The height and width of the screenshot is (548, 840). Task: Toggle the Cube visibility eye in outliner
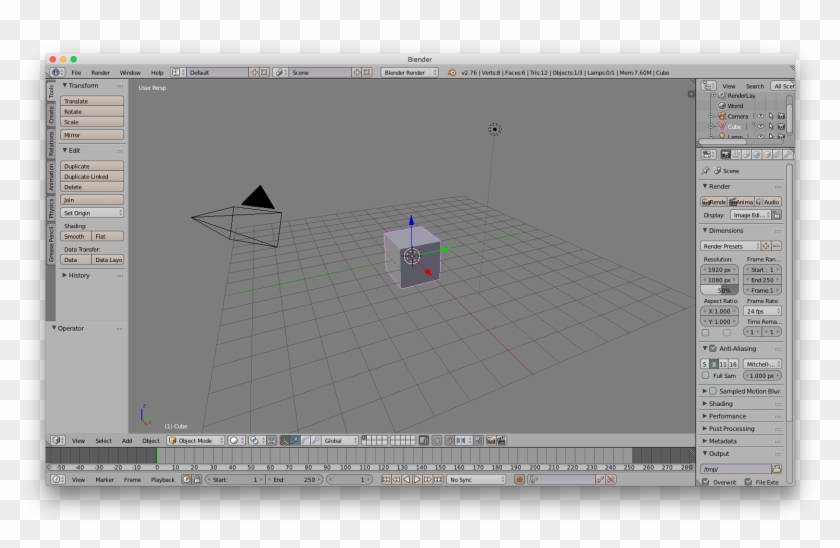(760, 126)
